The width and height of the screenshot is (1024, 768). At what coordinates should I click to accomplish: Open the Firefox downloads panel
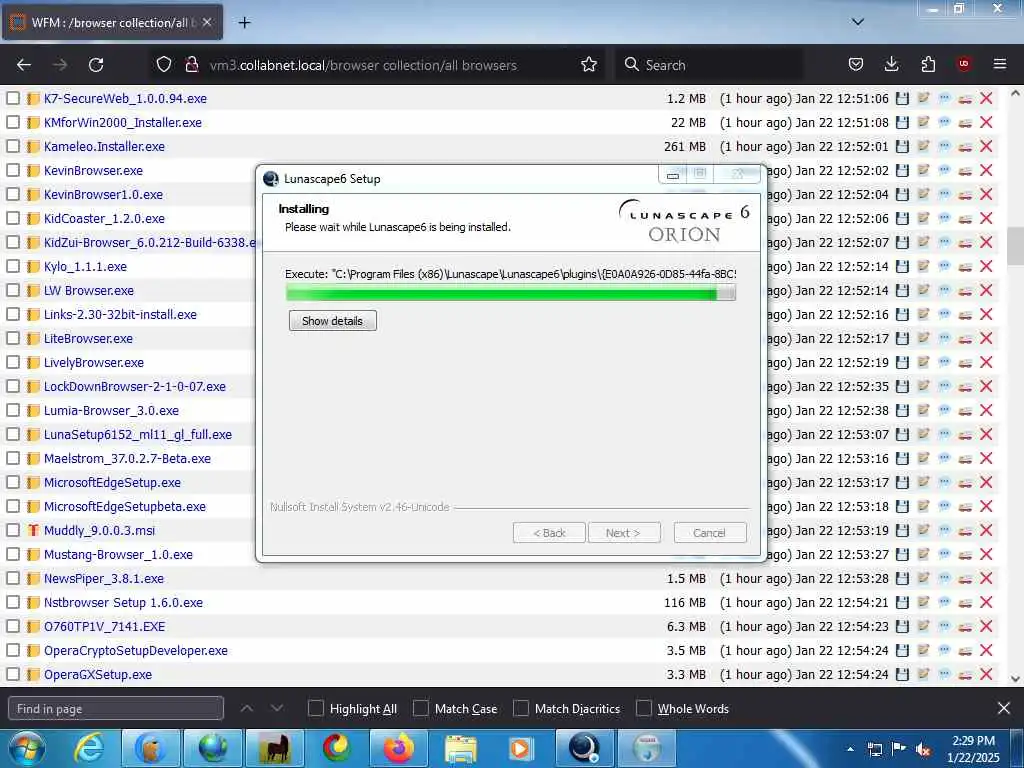[891, 64]
